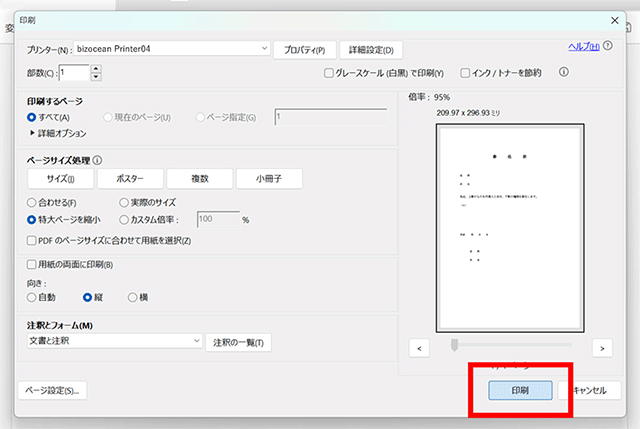Click the キャンセル button
The width and height of the screenshot is (640, 429).
pyautogui.click(x=590, y=391)
